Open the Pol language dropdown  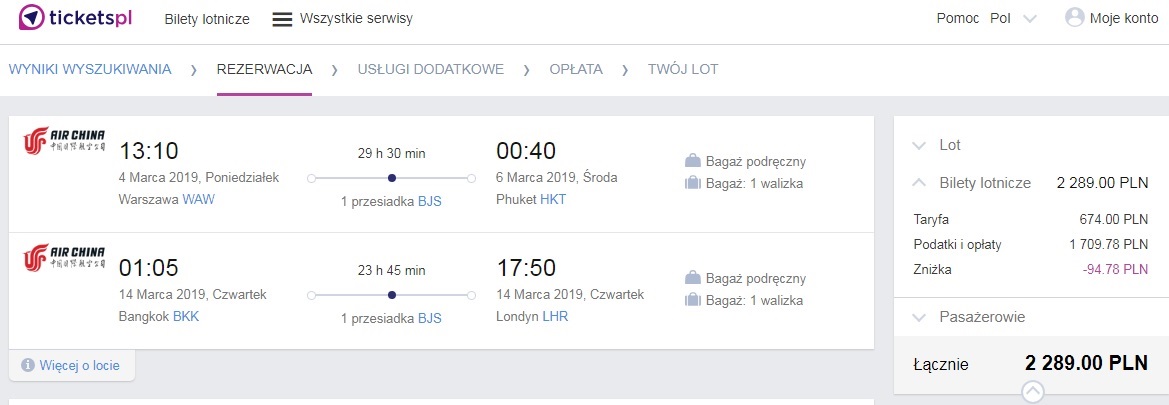[x=1013, y=19]
